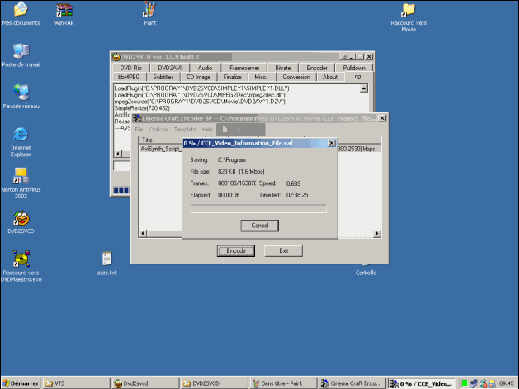Switch to the Sans titre - Paint taskbar item
This screenshot has width=519, height=389.
283,383
